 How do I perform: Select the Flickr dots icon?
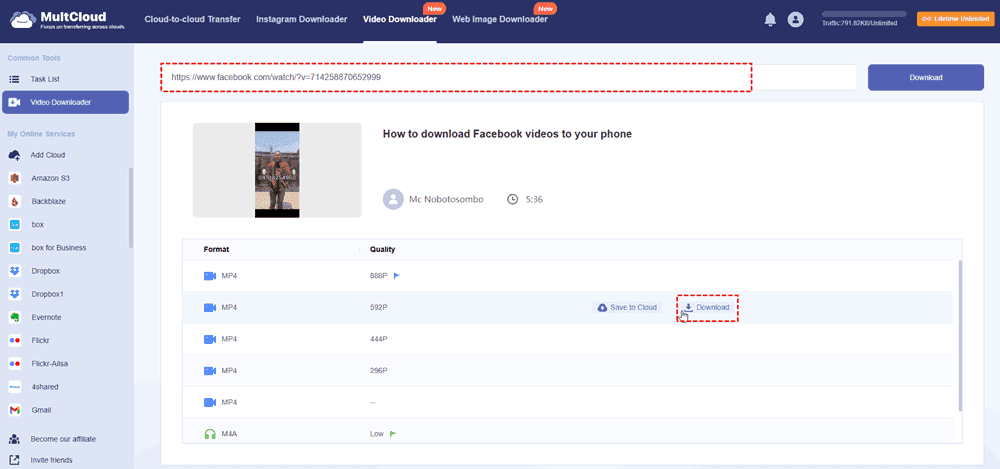tap(14, 340)
